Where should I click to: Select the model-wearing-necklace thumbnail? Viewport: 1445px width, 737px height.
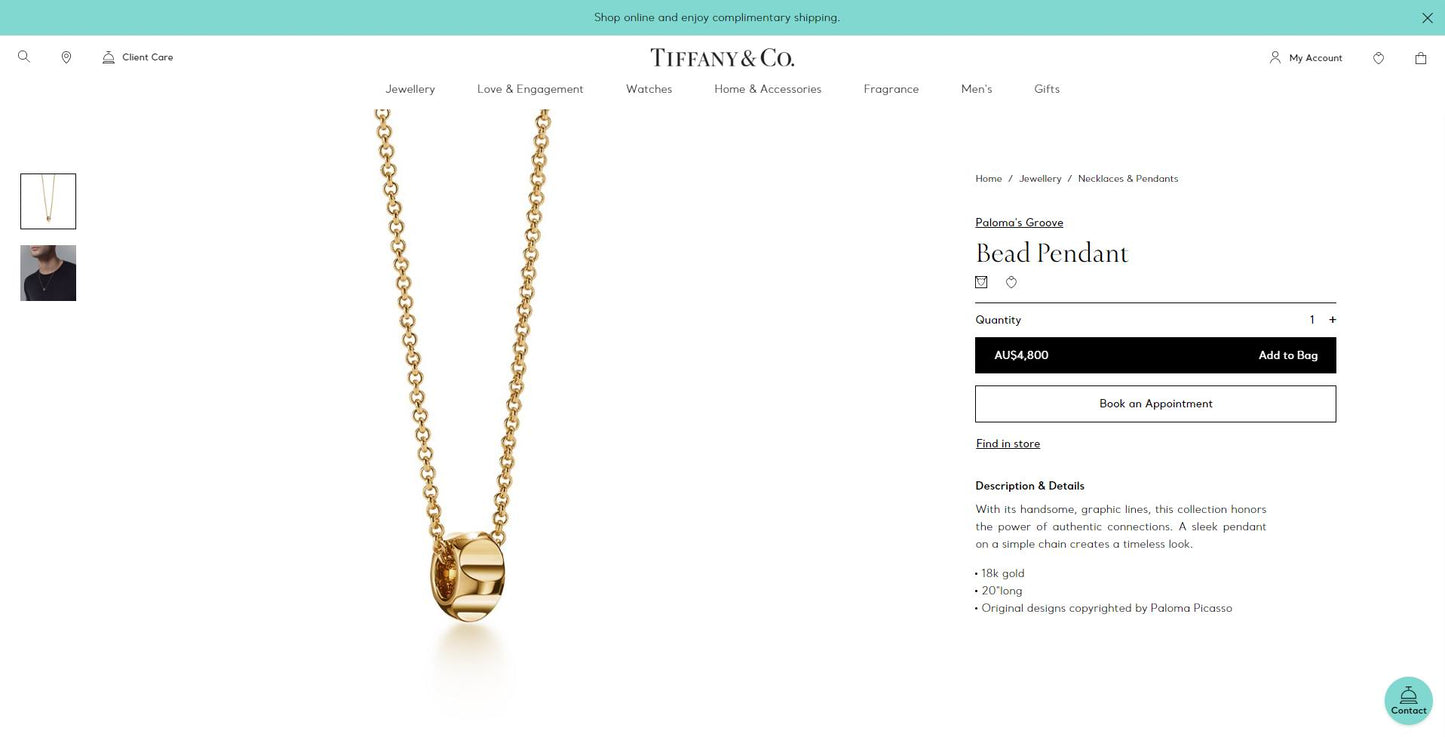[48, 273]
